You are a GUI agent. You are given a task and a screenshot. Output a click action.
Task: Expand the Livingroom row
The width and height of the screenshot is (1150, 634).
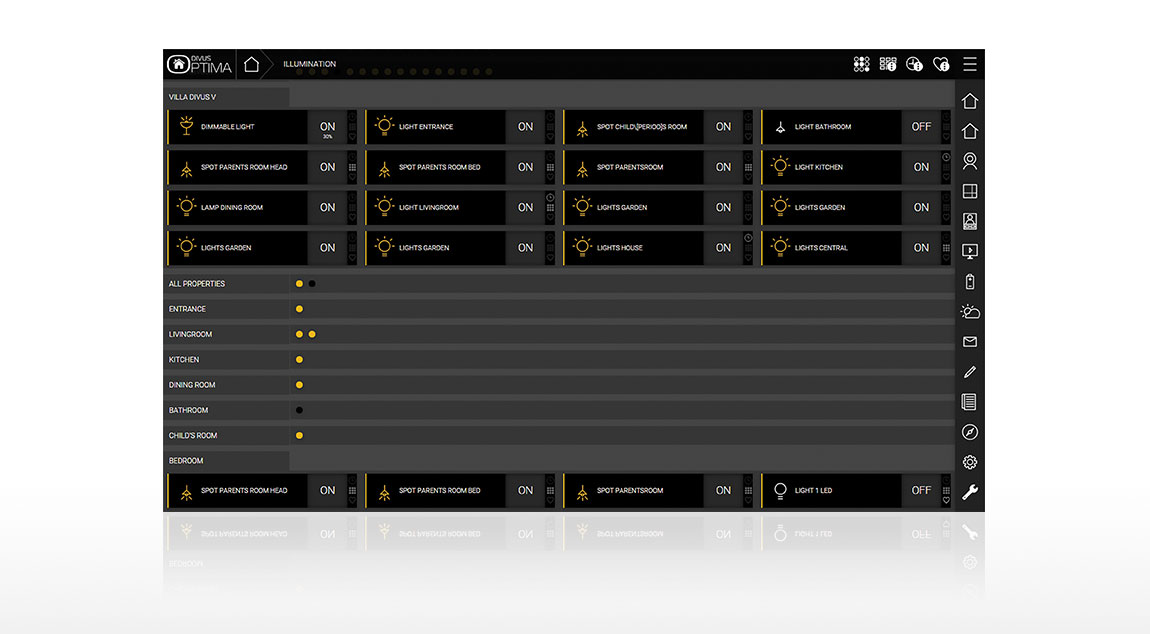coord(191,334)
